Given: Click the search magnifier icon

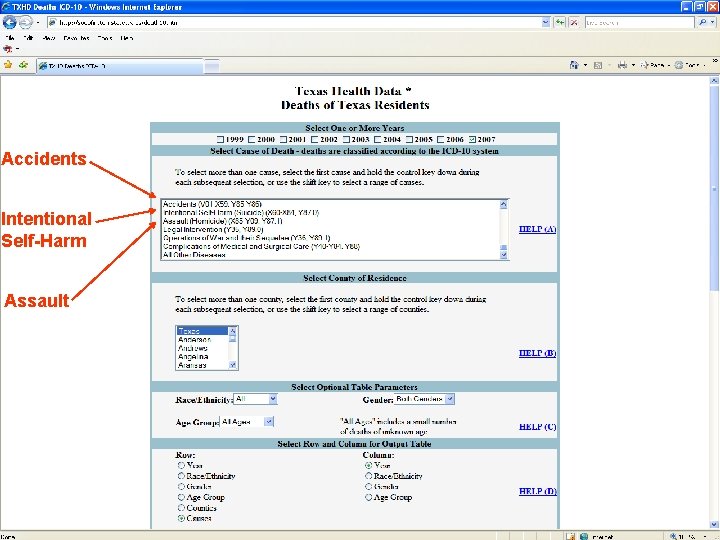Looking at the screenshot, I should pos(702,22).
